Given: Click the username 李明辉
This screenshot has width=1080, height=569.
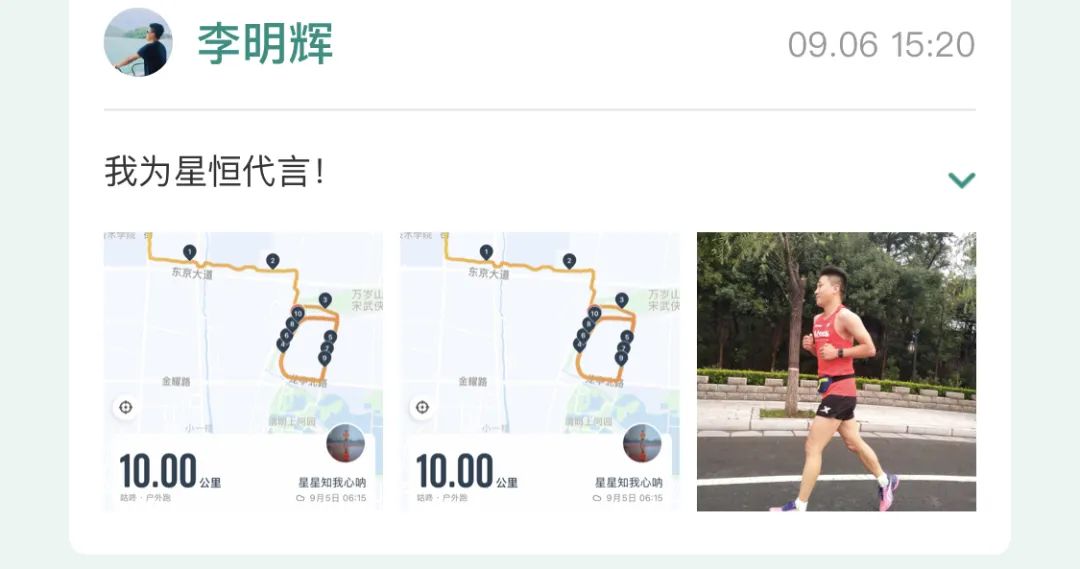Looking at the screenshot, I should click(x=265, y=43).
